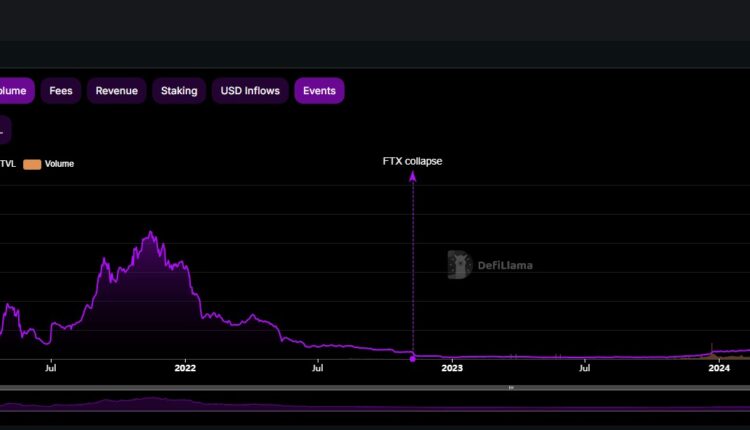Turn off the Volume metric pill
This screenshot has height=430, width=750.
click(x=14, y=91)
